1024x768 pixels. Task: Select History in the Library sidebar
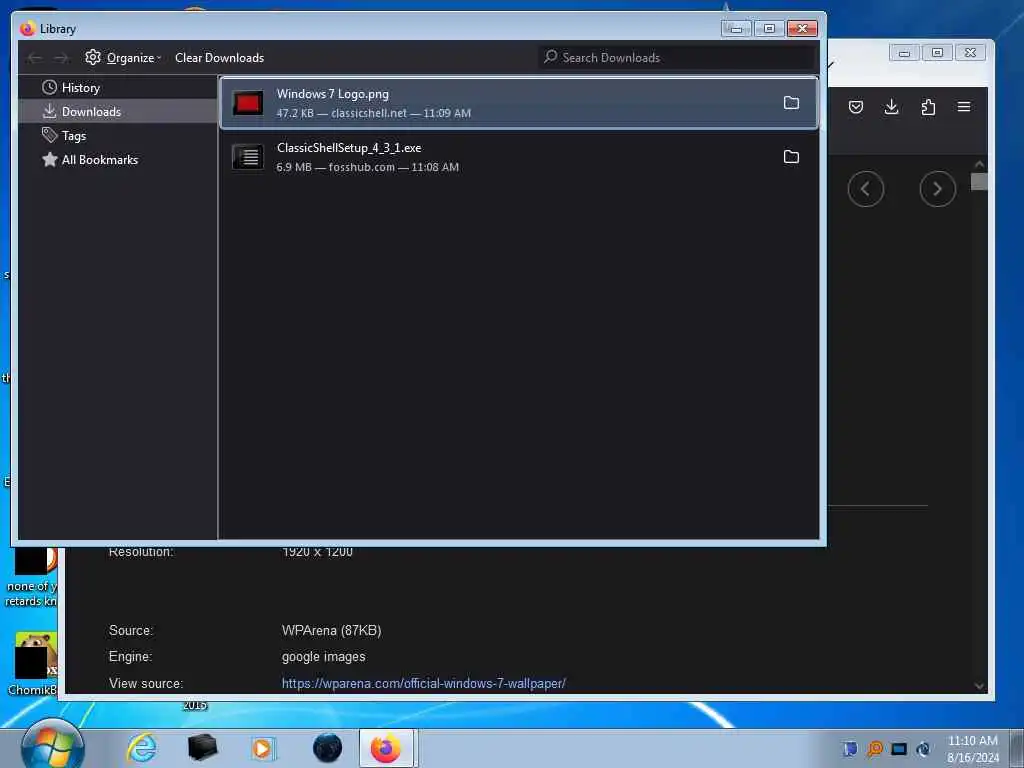tap(118, 88)
